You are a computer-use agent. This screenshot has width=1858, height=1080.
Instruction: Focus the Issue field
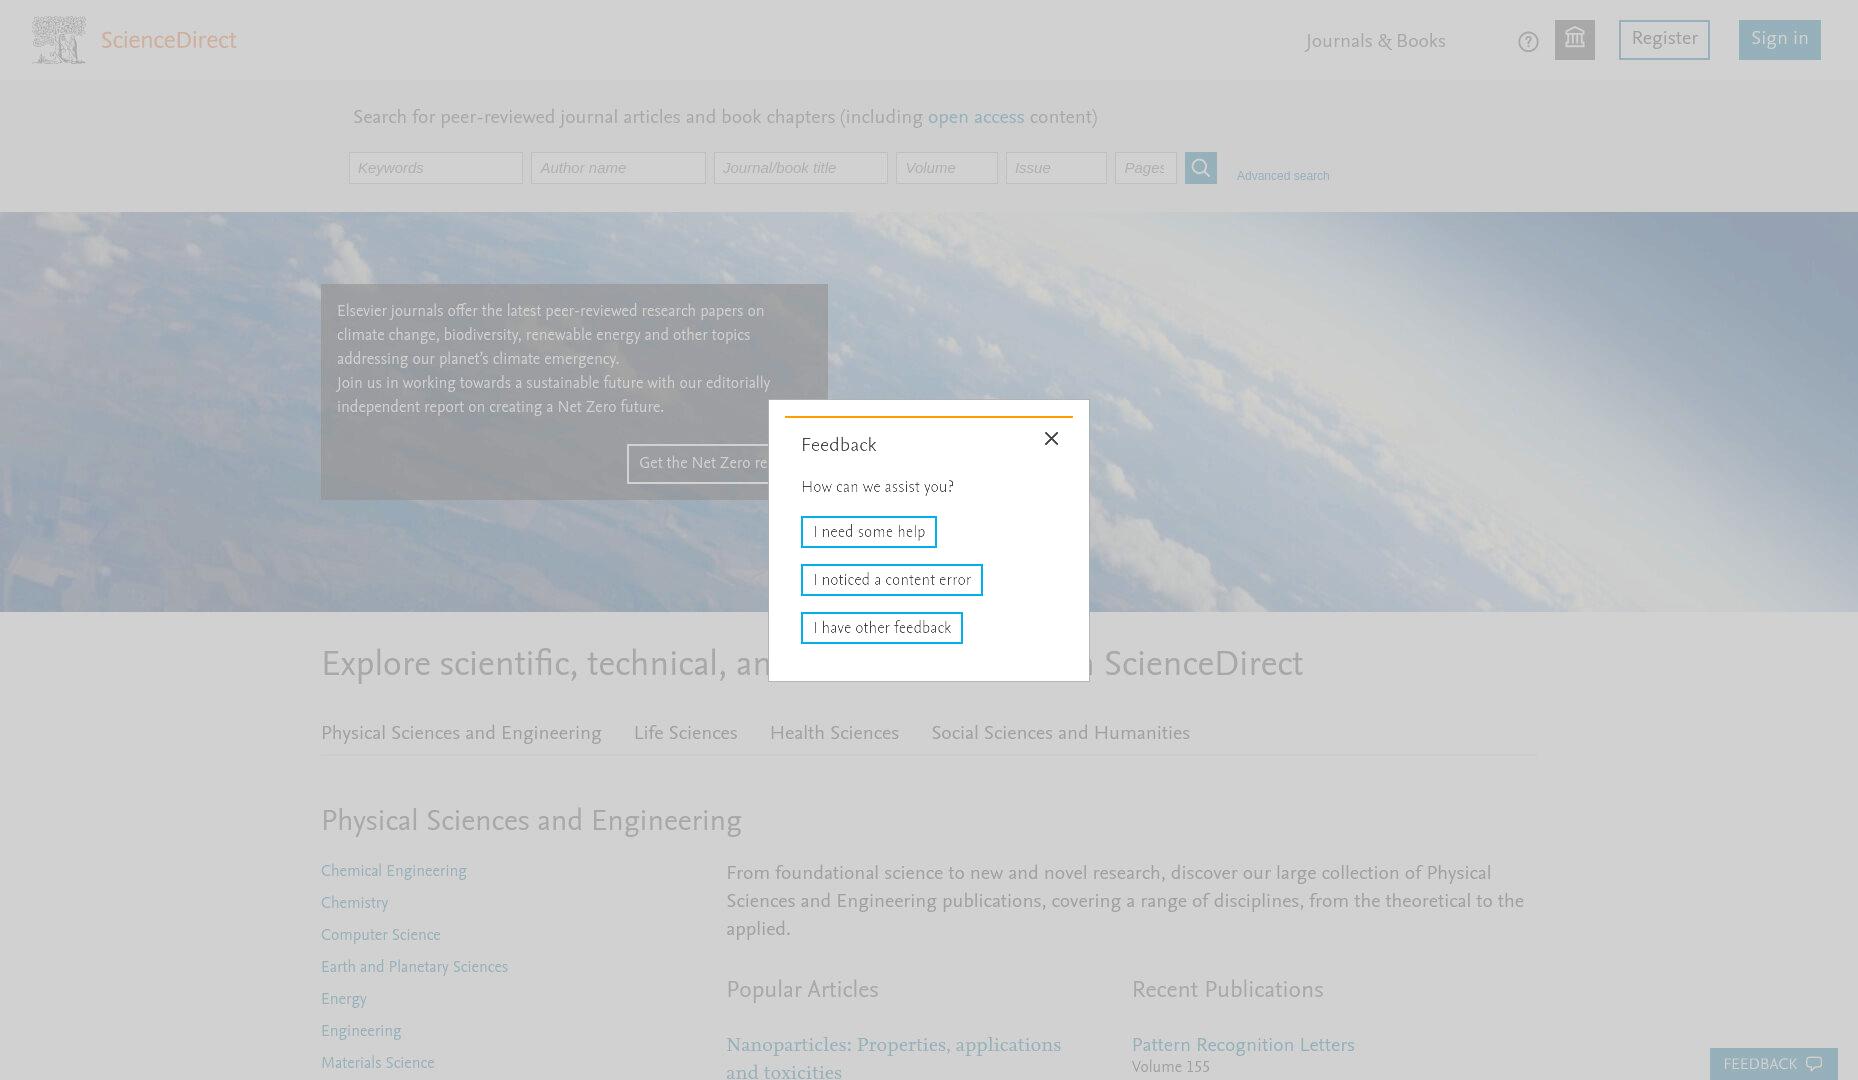point(1056,168)
